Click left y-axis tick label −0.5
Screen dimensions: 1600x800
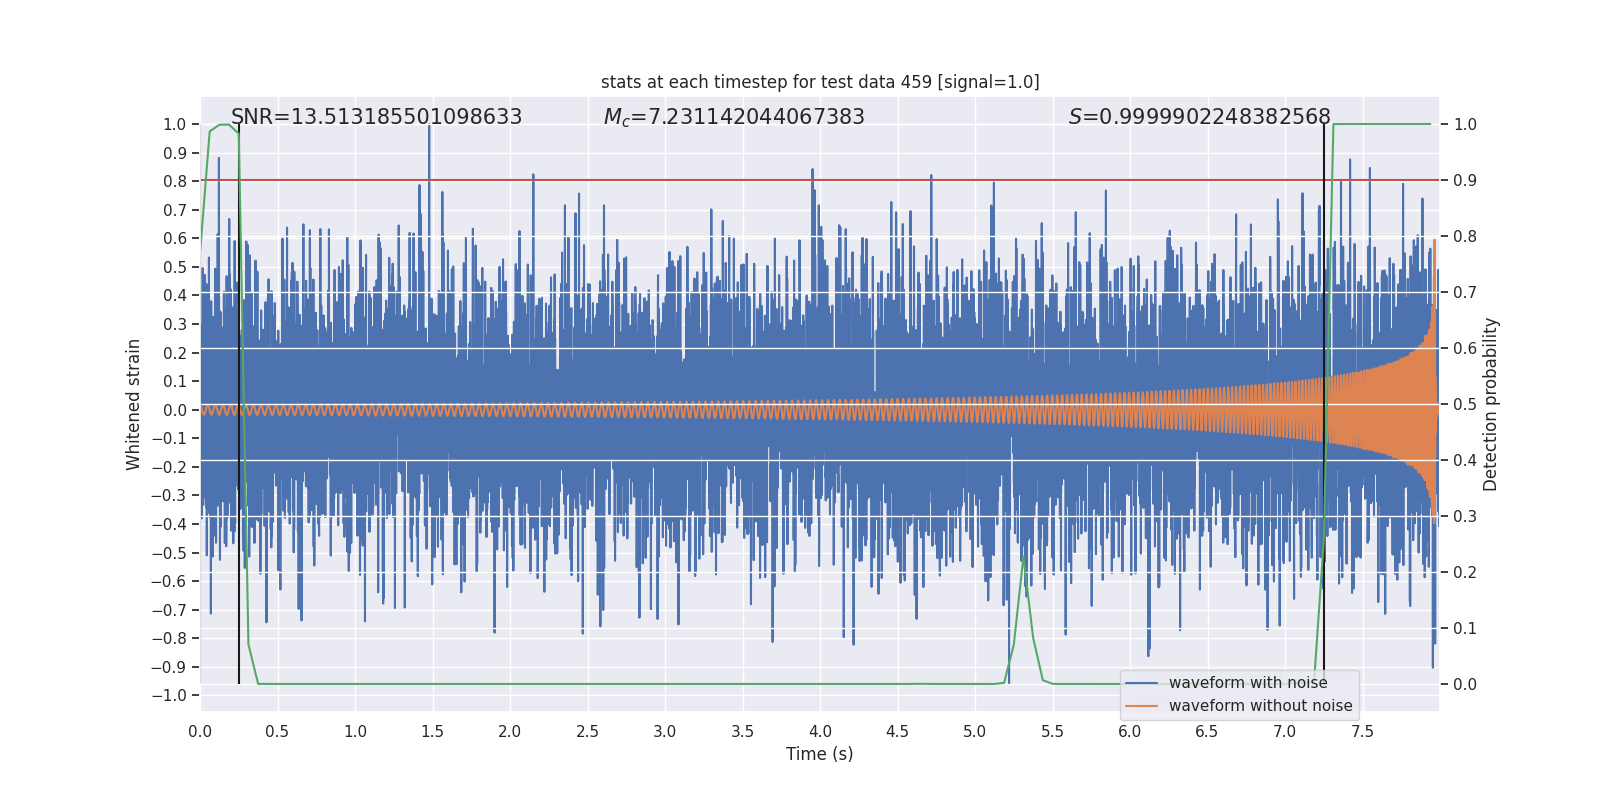(168, 553)
